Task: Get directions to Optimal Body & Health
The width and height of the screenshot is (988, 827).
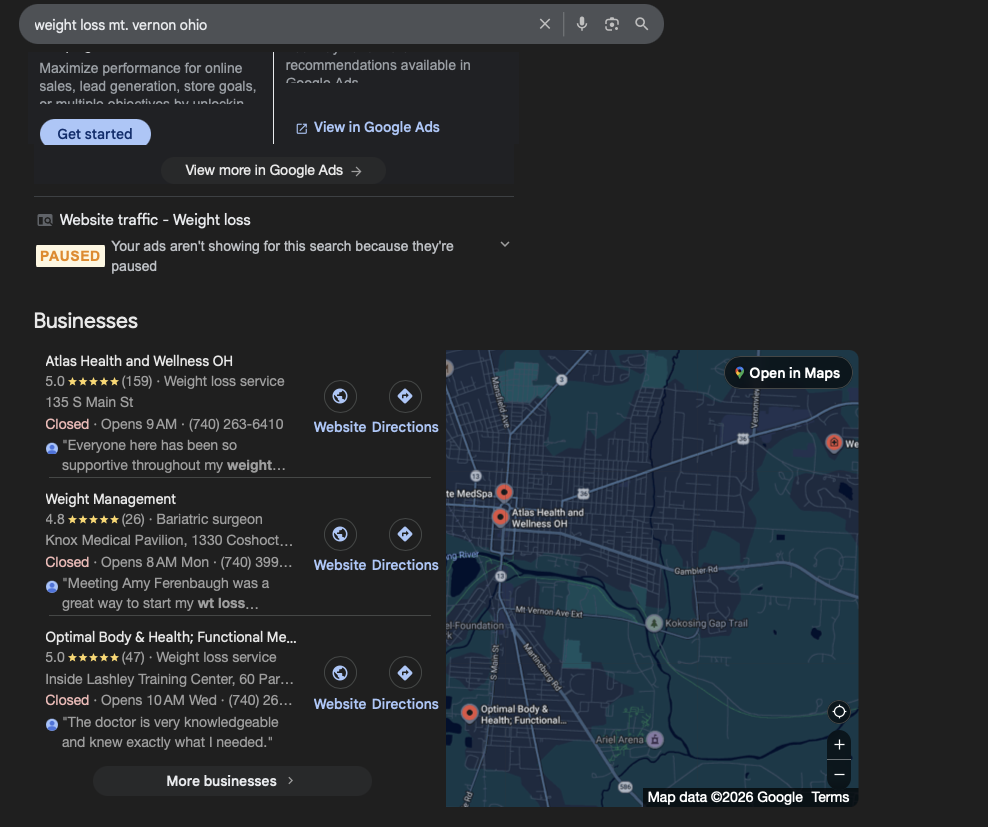Action: click(405, 674)
